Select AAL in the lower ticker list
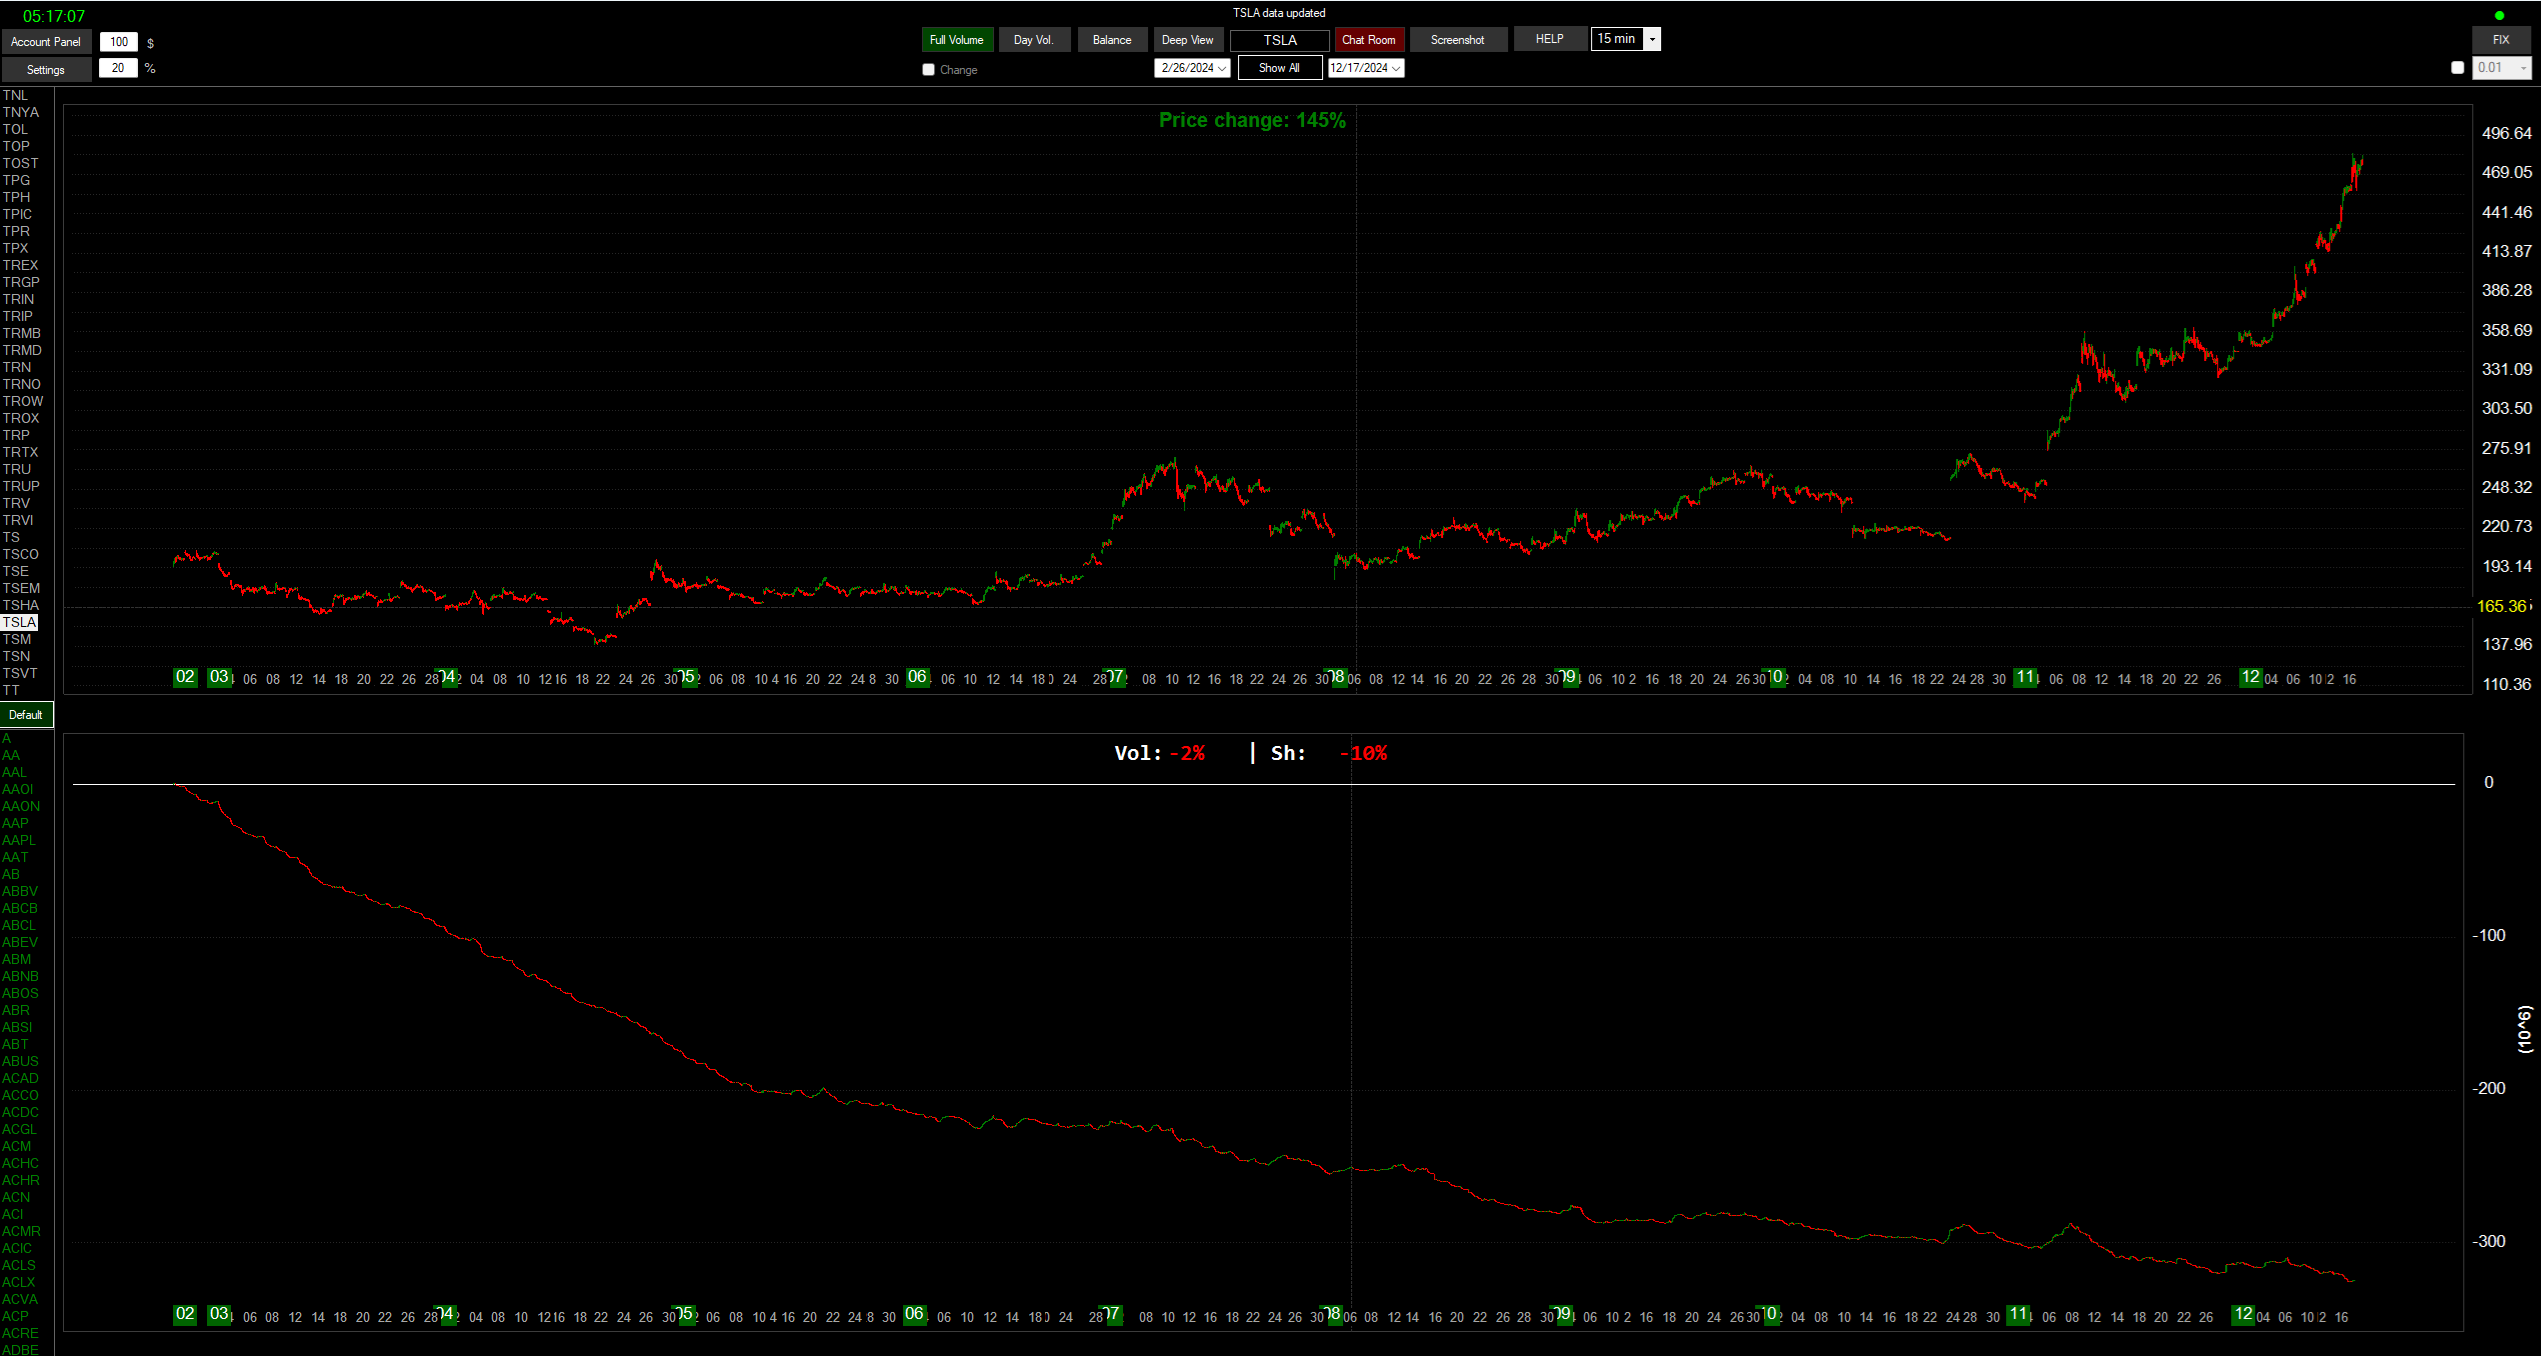 pos(14,772)
